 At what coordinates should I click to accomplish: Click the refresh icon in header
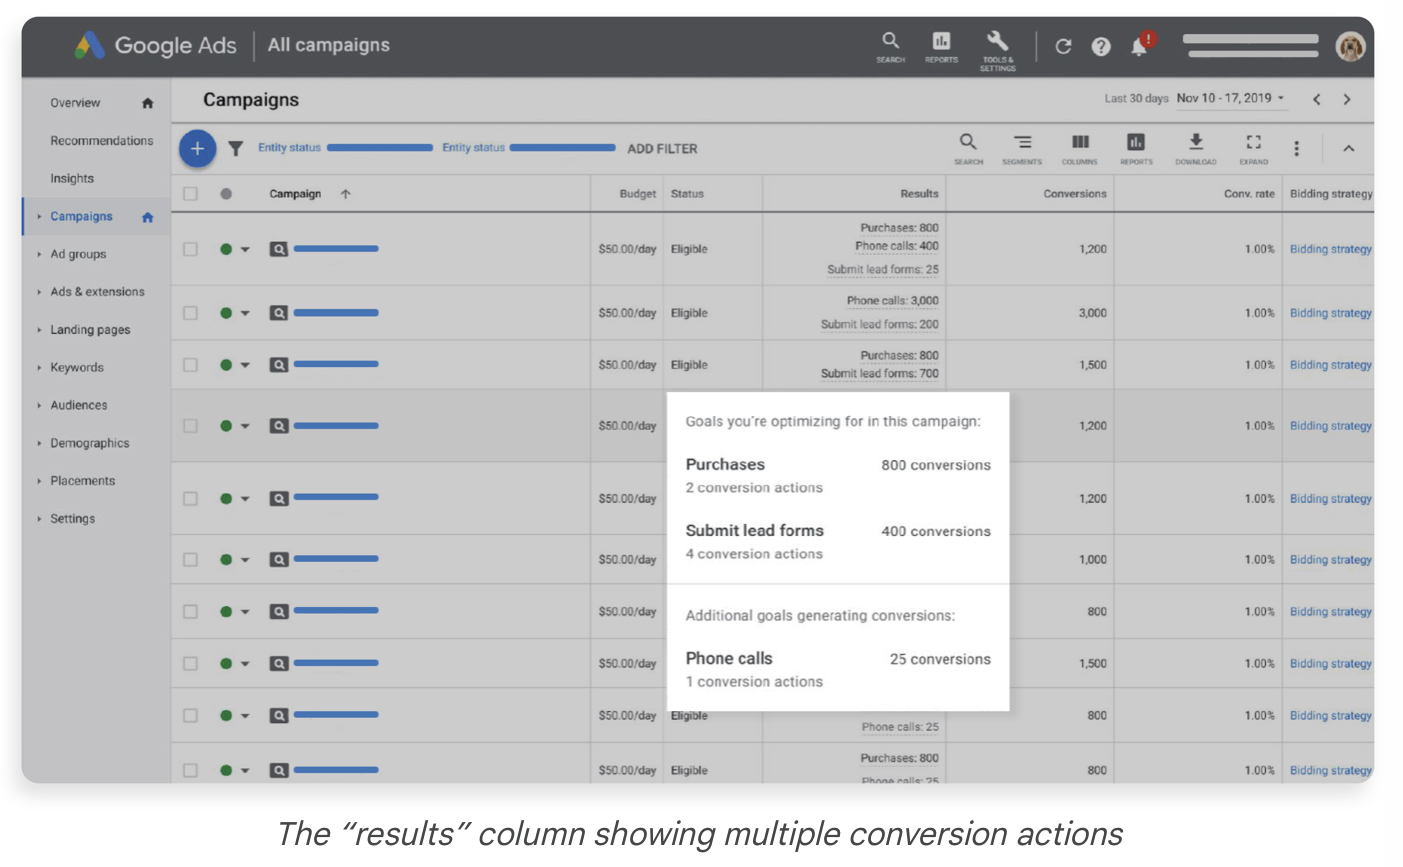[x=1063, y=46]
